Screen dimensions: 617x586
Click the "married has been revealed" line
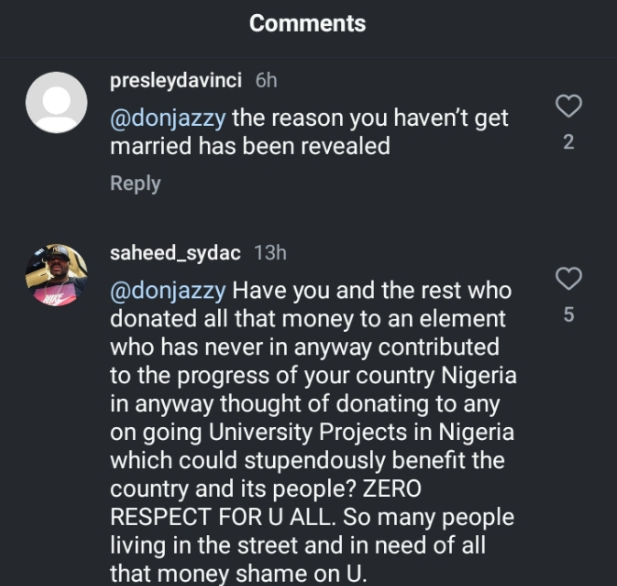249,146
